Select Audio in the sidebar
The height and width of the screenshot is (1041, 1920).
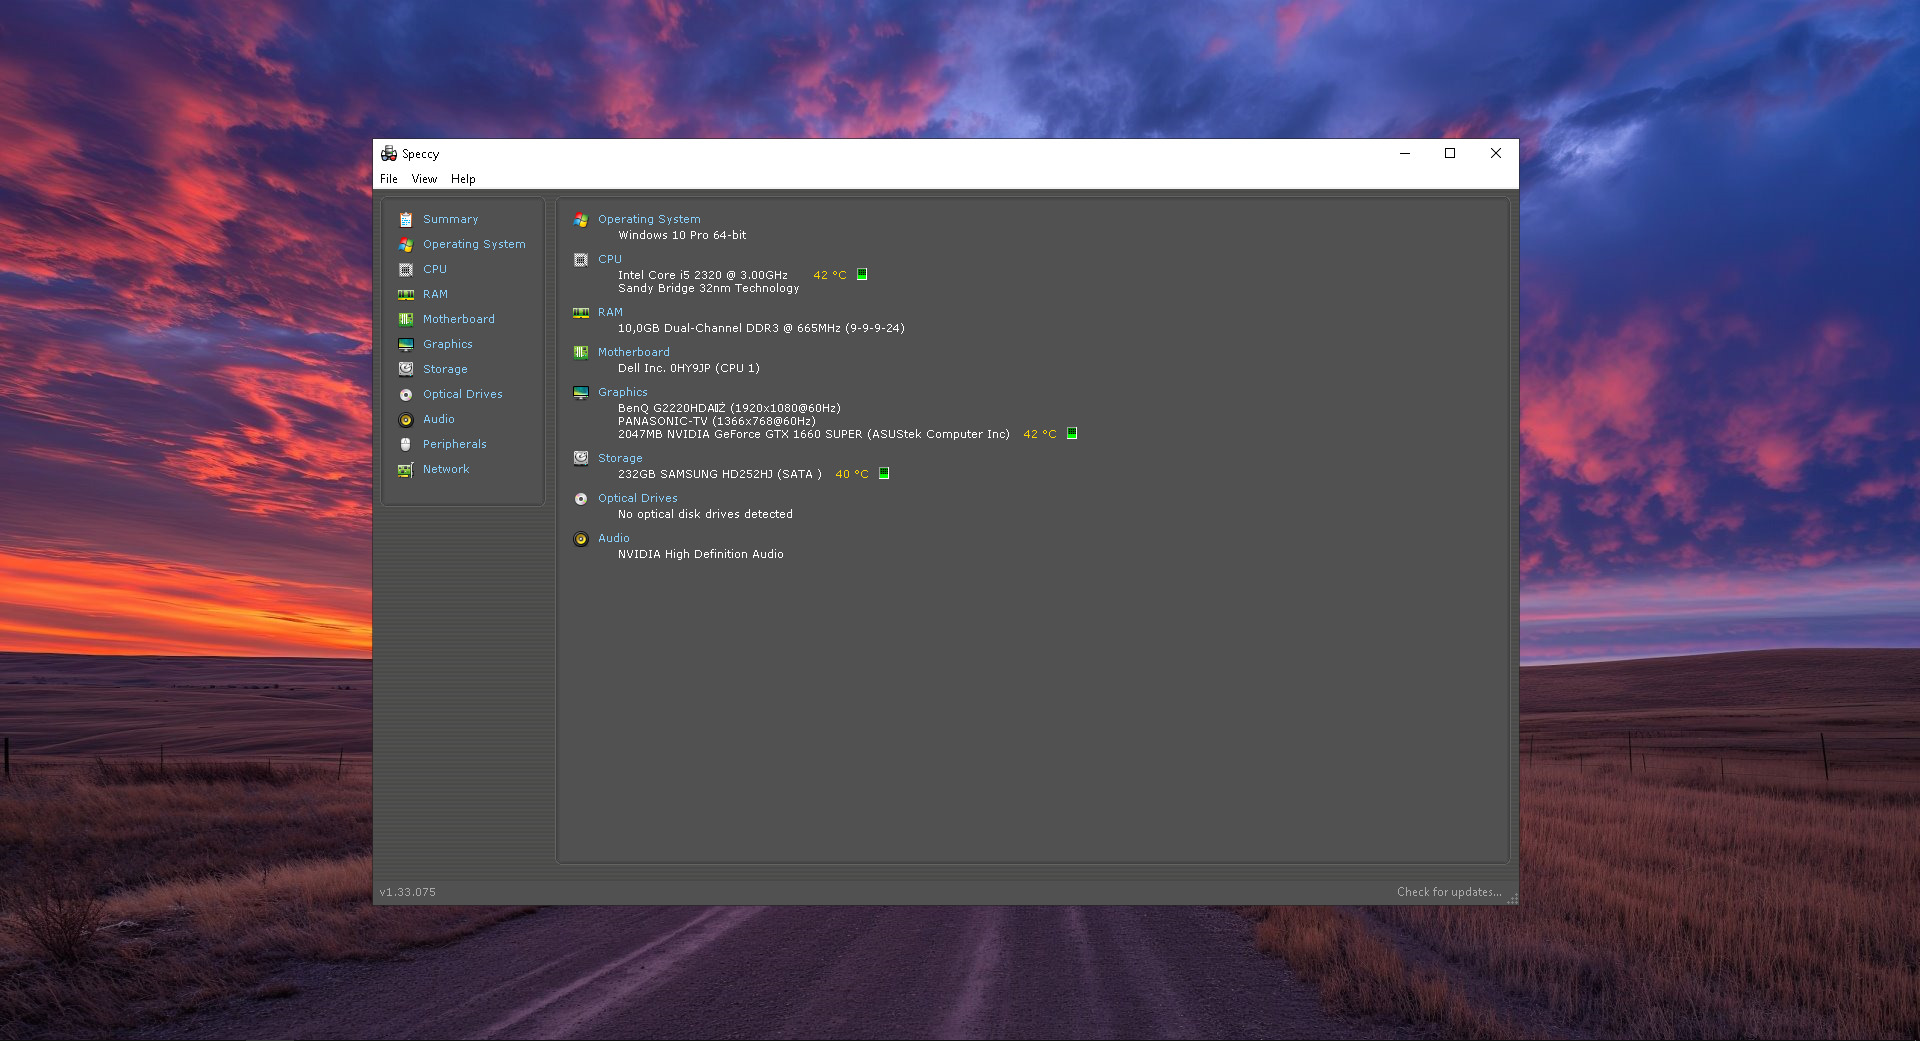439,419
